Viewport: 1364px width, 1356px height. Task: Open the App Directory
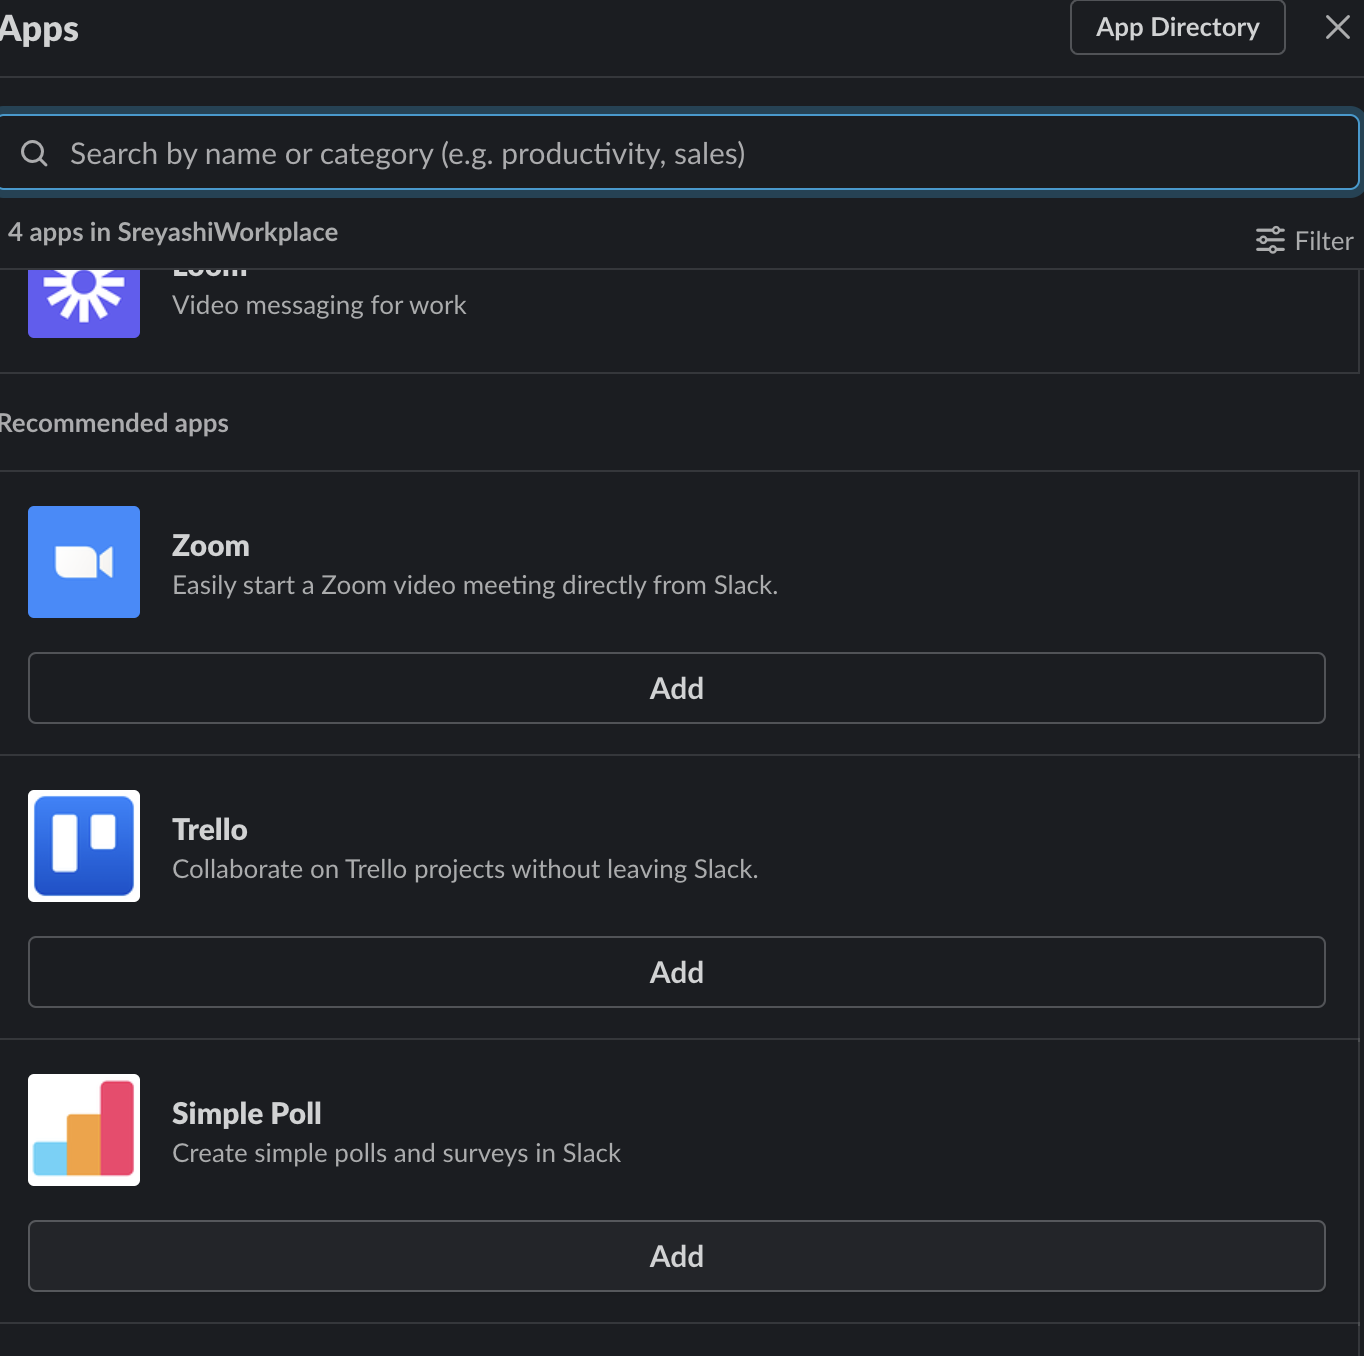click(x=1177, y=27)
